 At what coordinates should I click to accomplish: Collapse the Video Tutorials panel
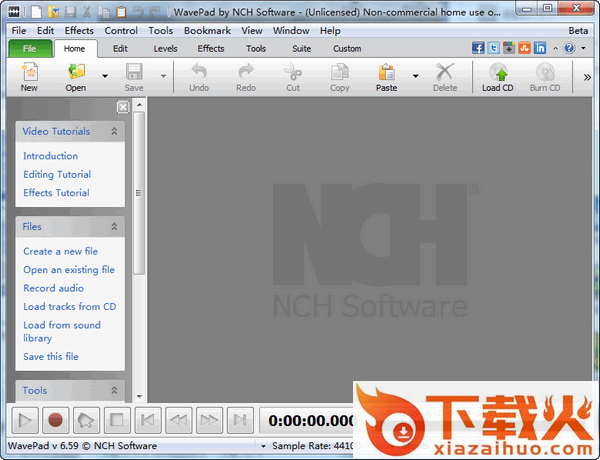pyautogui.click(x=114, y=131)
